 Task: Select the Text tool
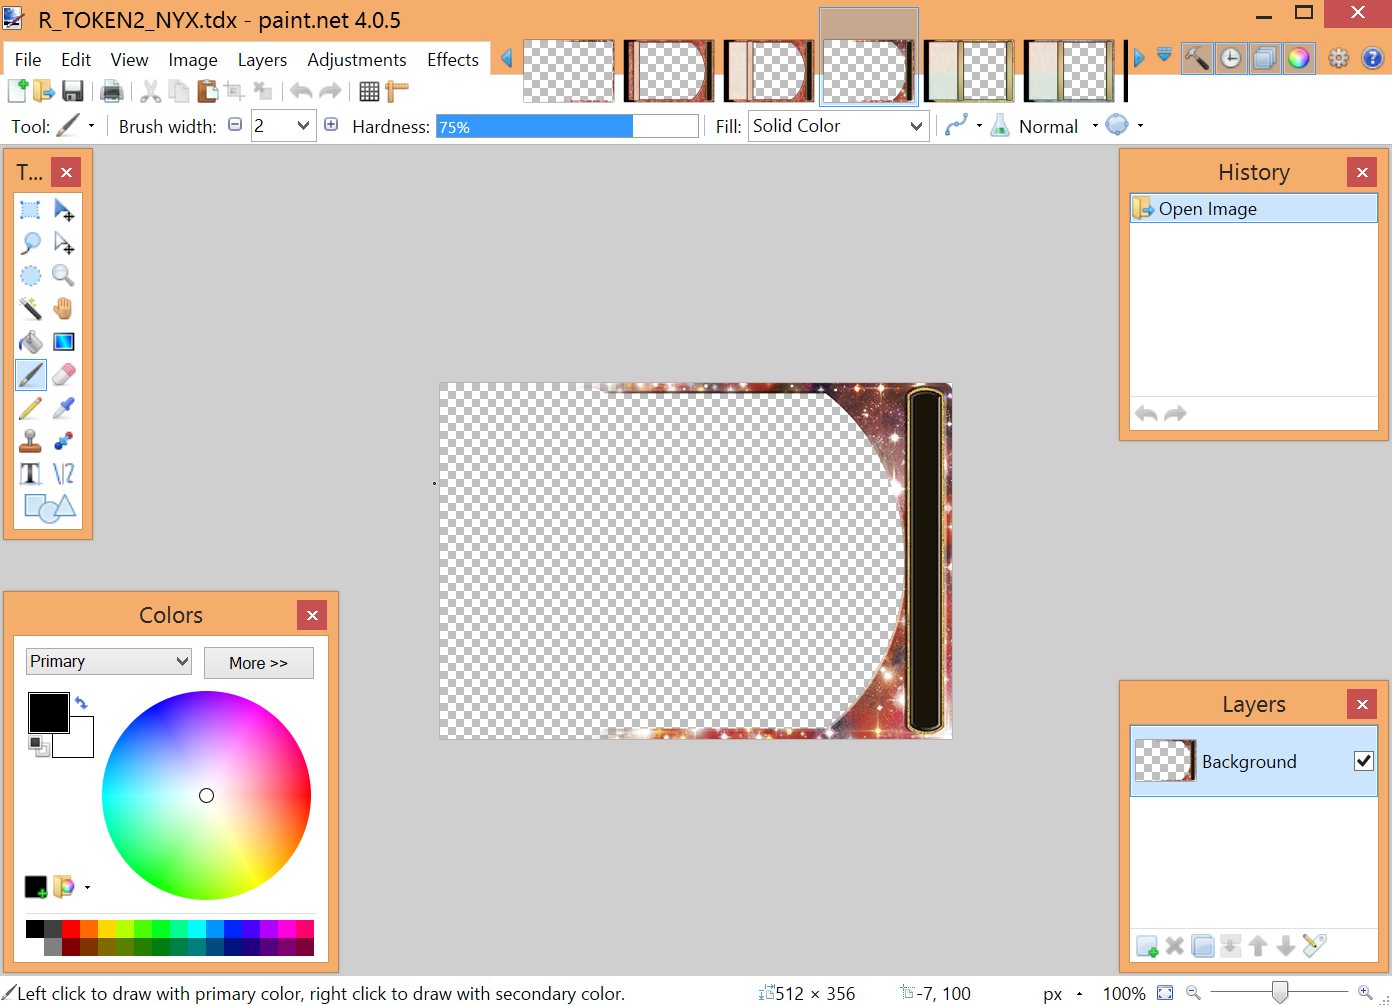[x=31, y=474]
